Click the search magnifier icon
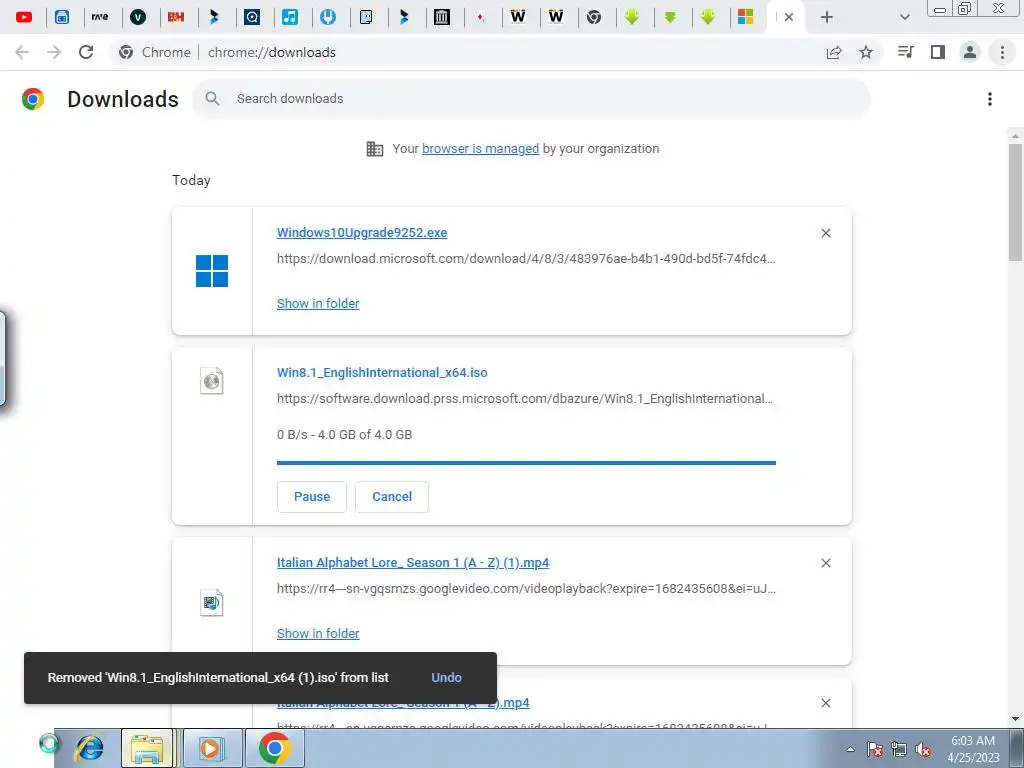Viewport: 1024px width, 768px height. (x=212, y=99)
